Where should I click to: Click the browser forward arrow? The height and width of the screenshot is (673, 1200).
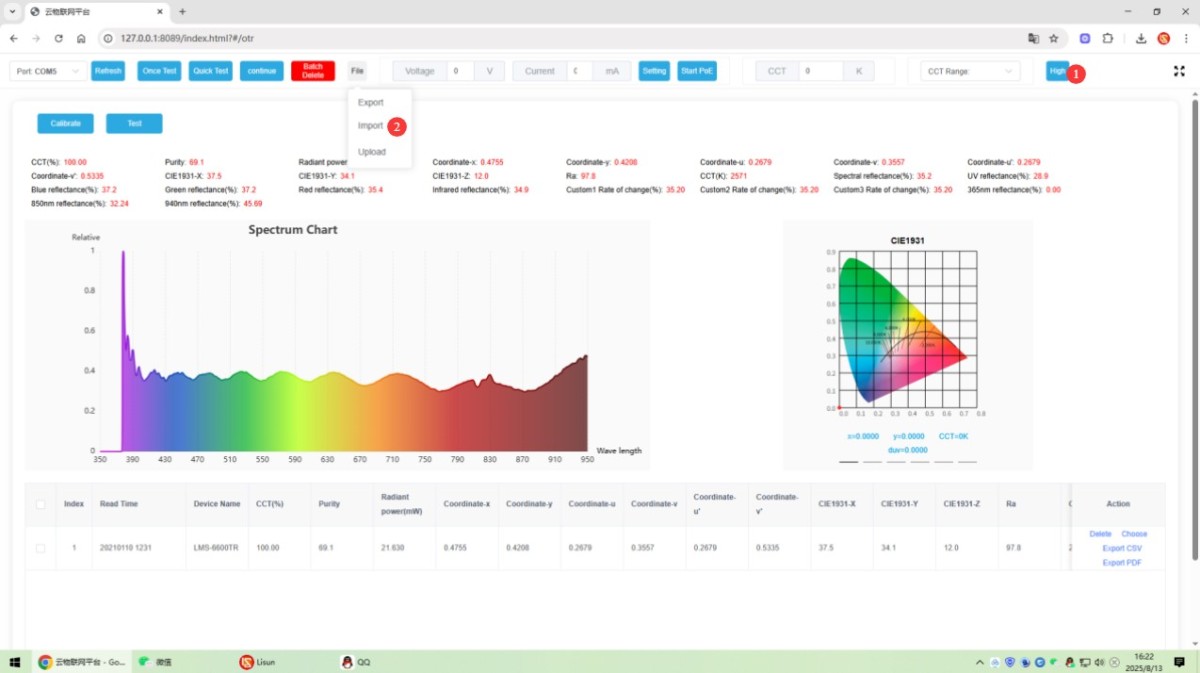[36, 38]
